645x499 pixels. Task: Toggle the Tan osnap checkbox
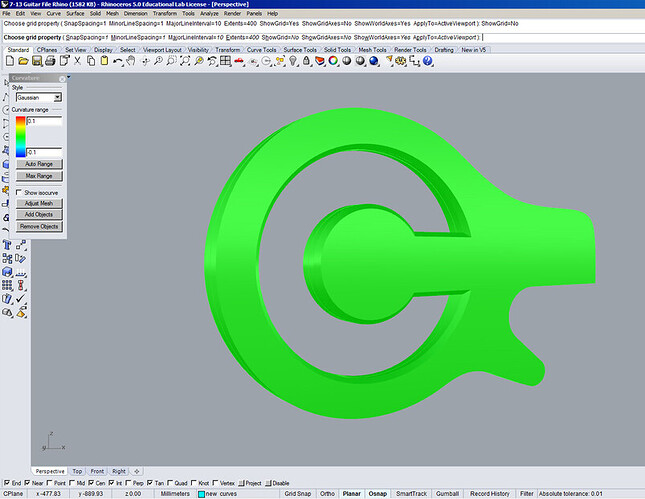click(150, 483)
